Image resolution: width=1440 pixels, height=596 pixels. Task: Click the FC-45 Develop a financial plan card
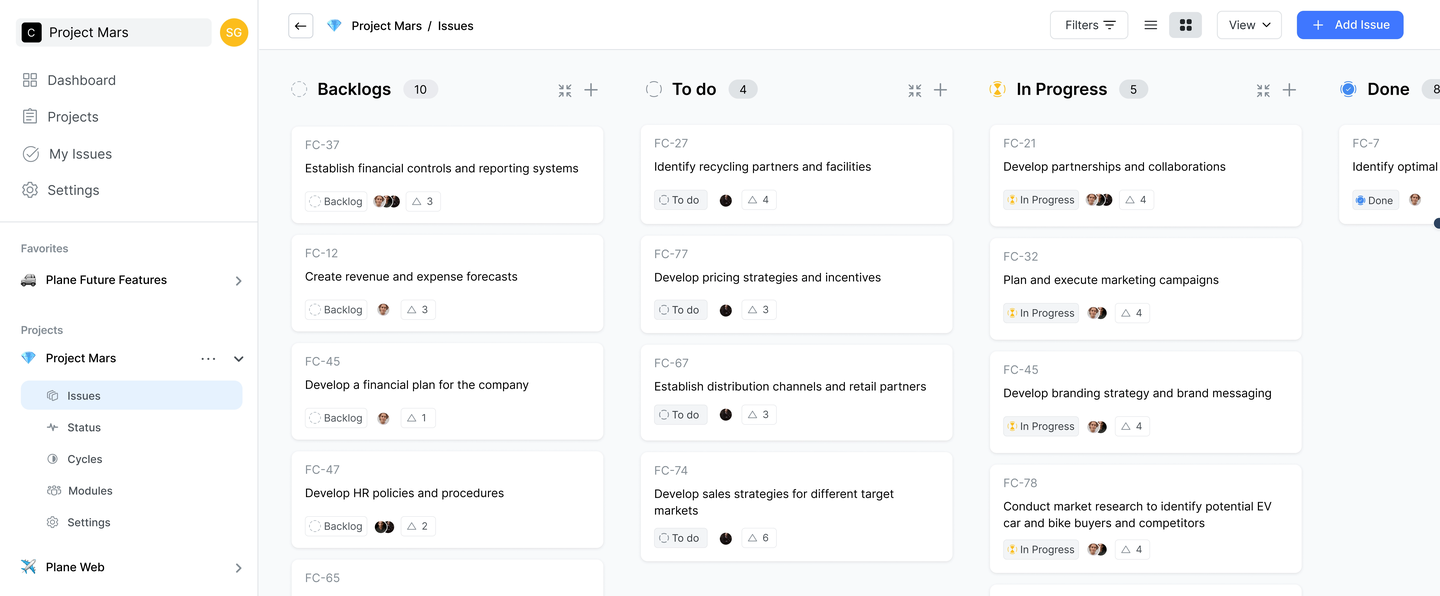pos(447,392)
